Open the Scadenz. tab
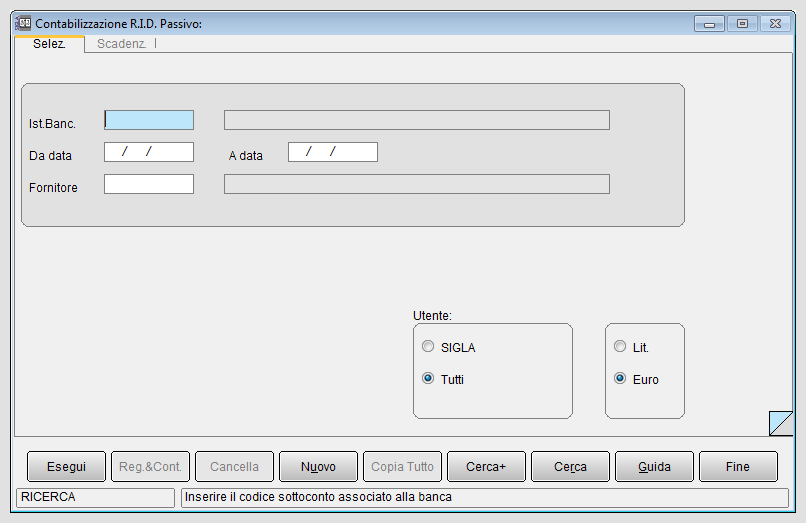 pos(121,44)
